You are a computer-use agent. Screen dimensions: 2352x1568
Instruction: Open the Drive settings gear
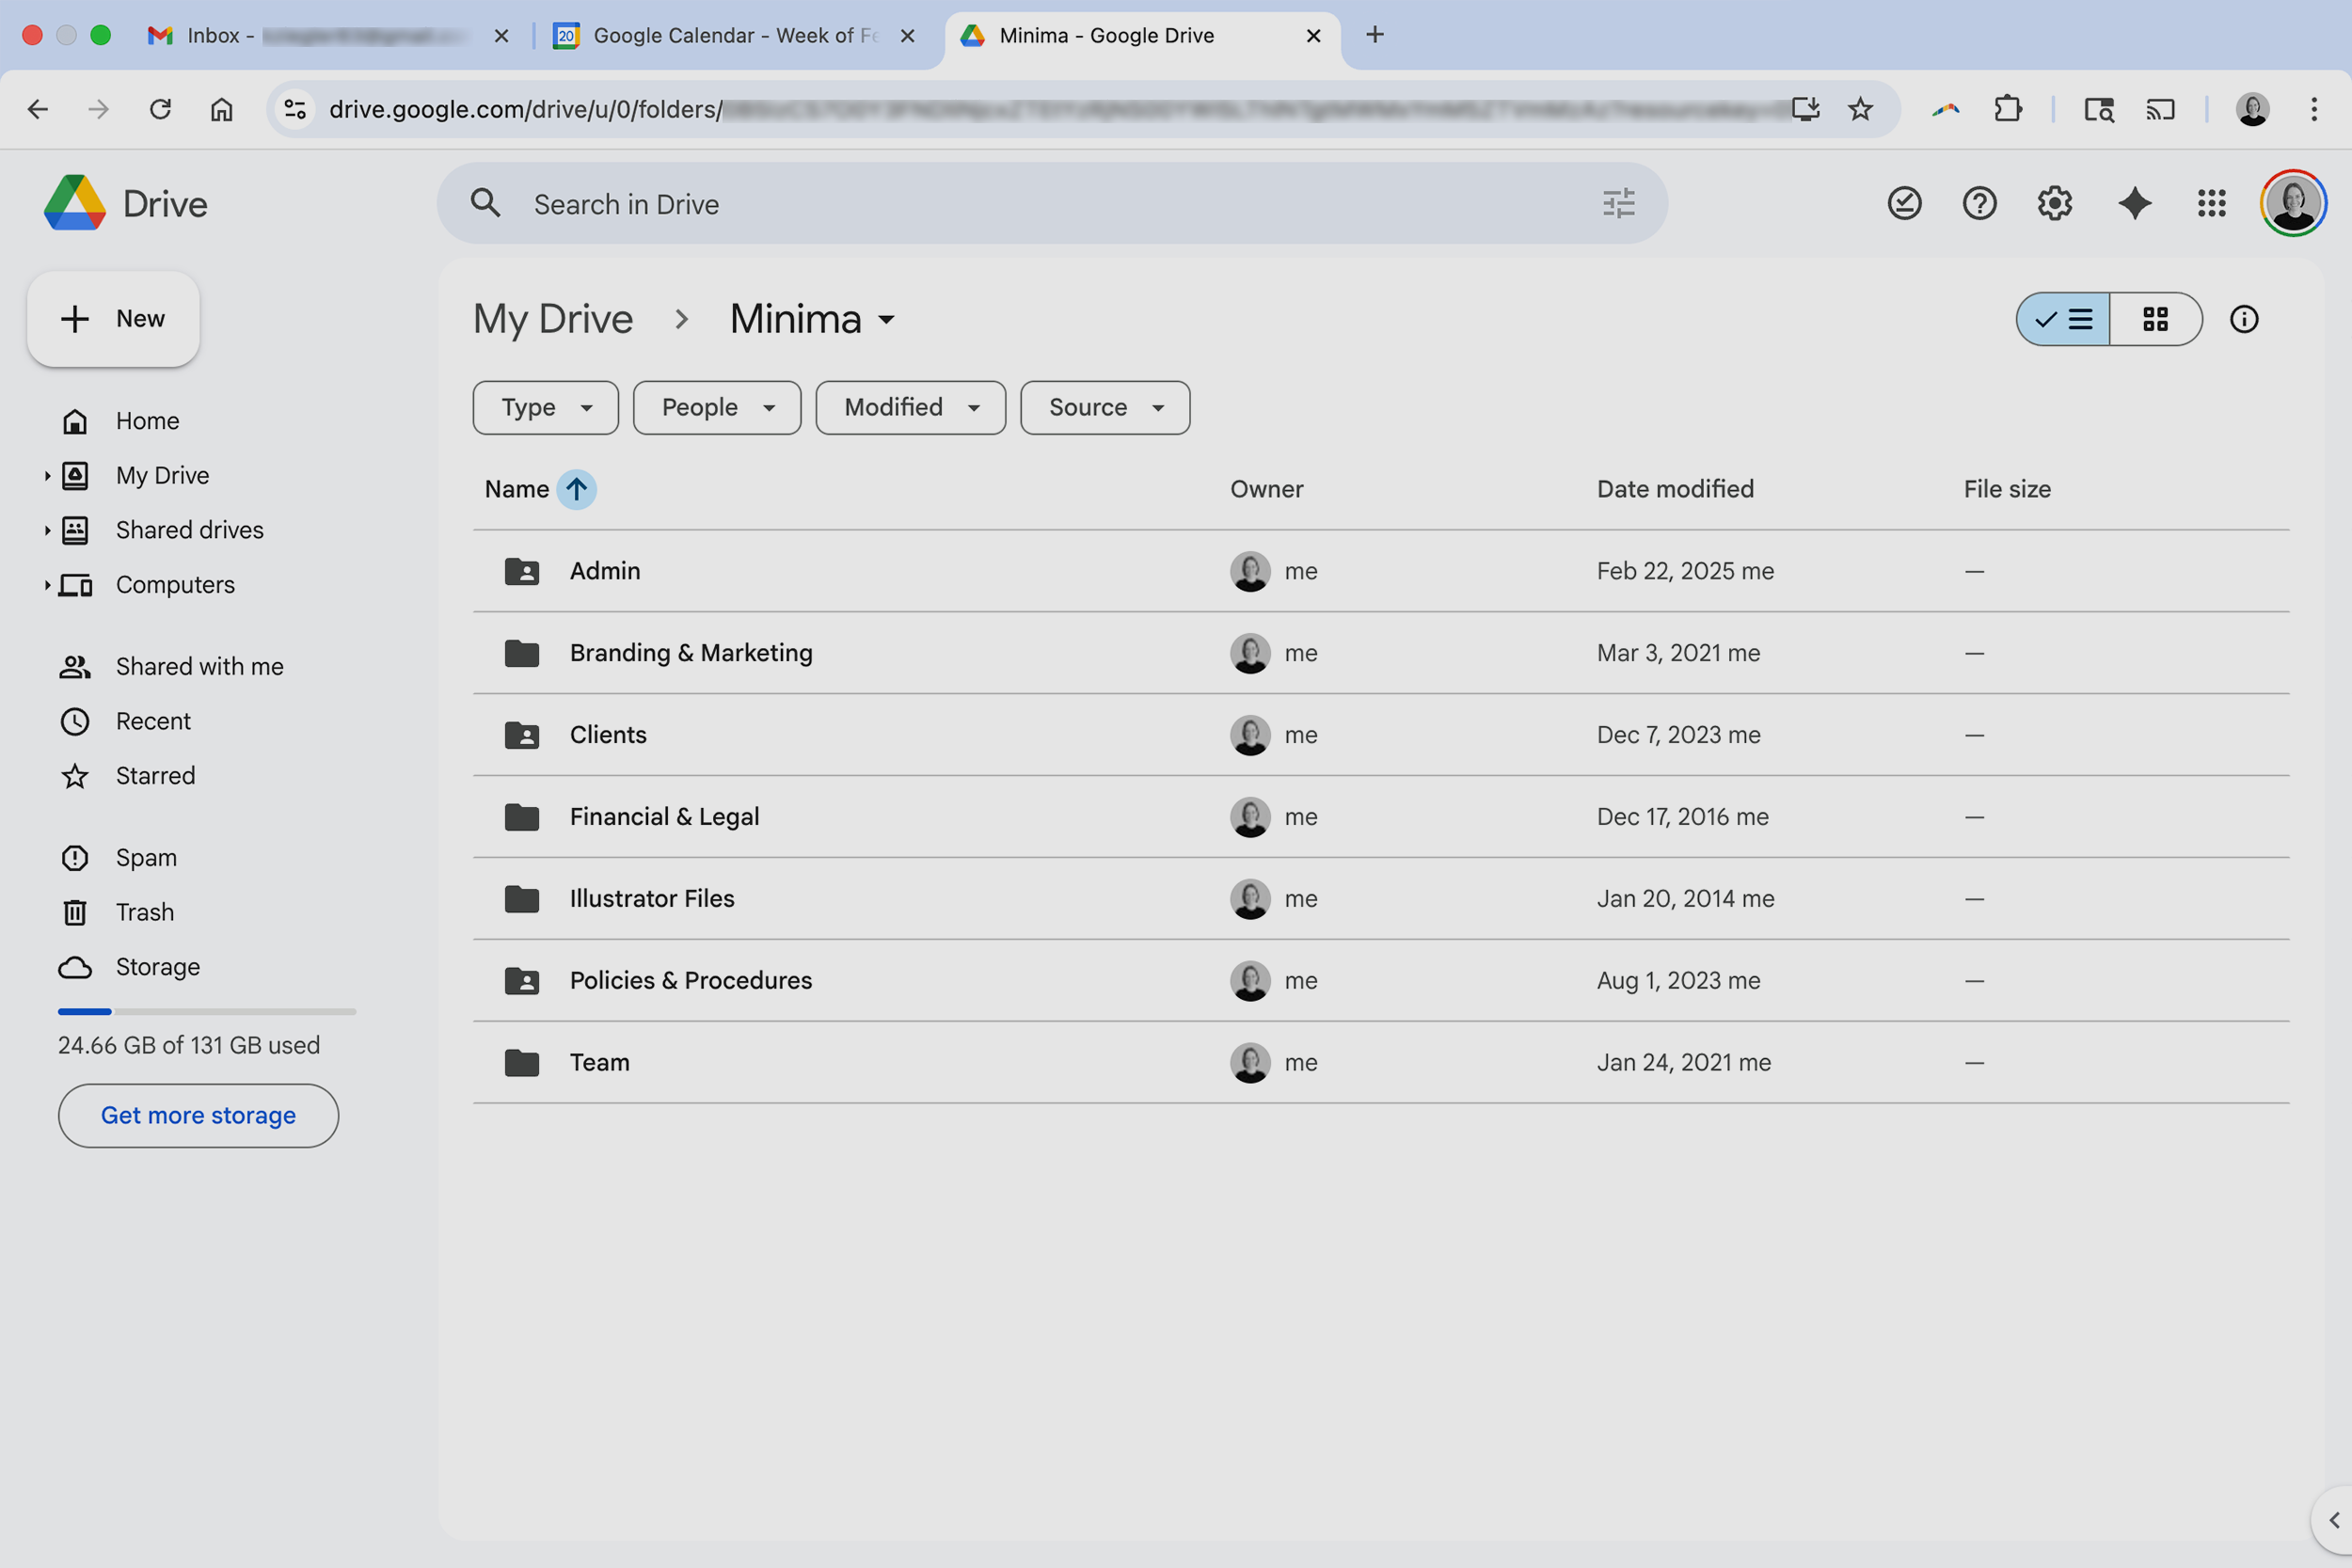click(2054, 203)
